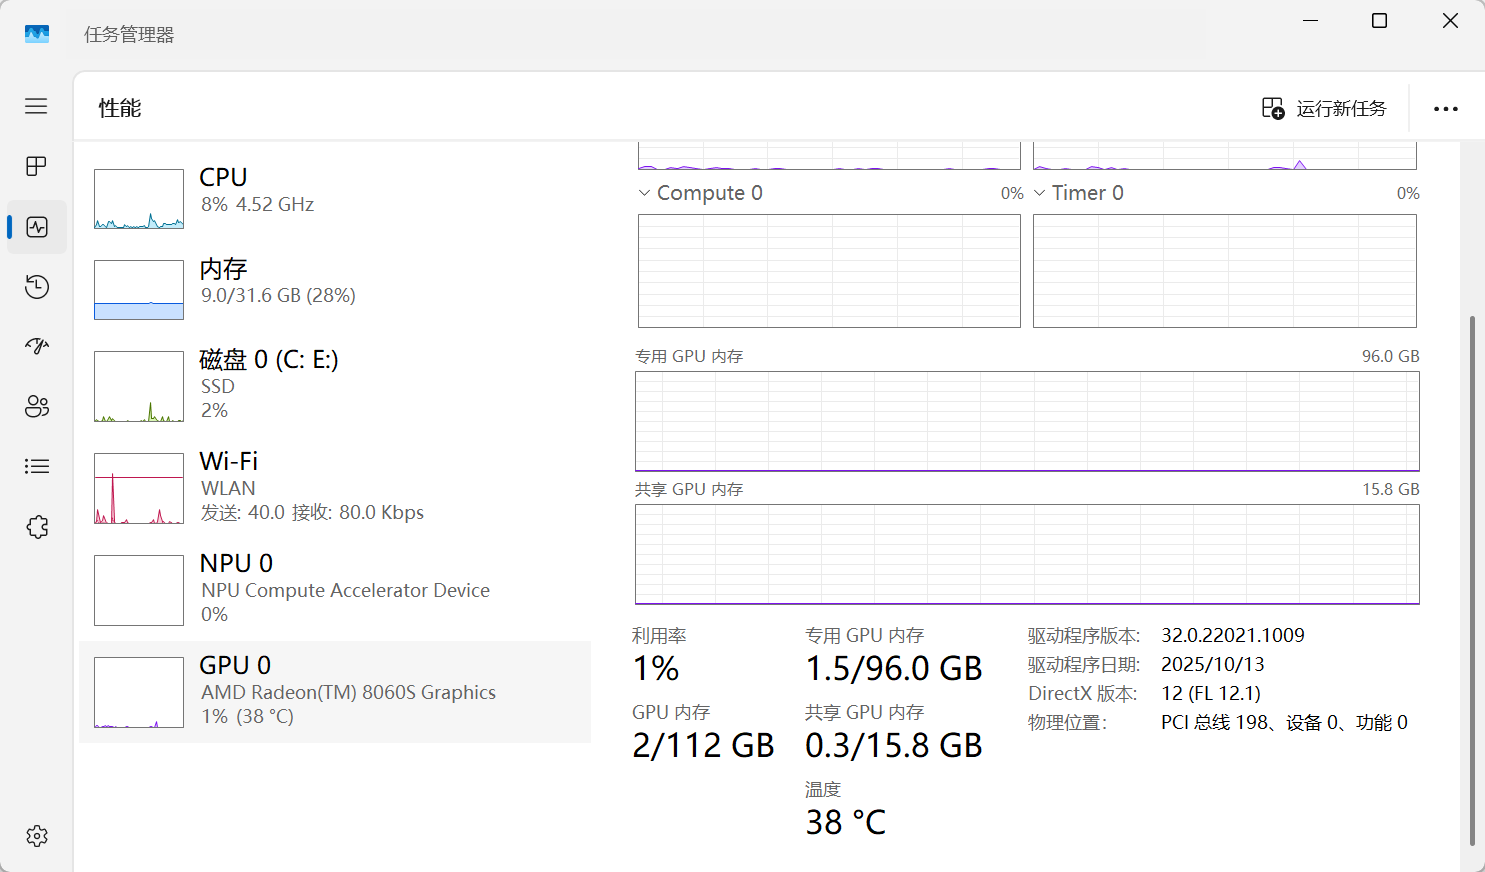Viewport: 1485px width, 872px height.
Task: Open the Services puzzle icon
Action: tap(37, 527)
